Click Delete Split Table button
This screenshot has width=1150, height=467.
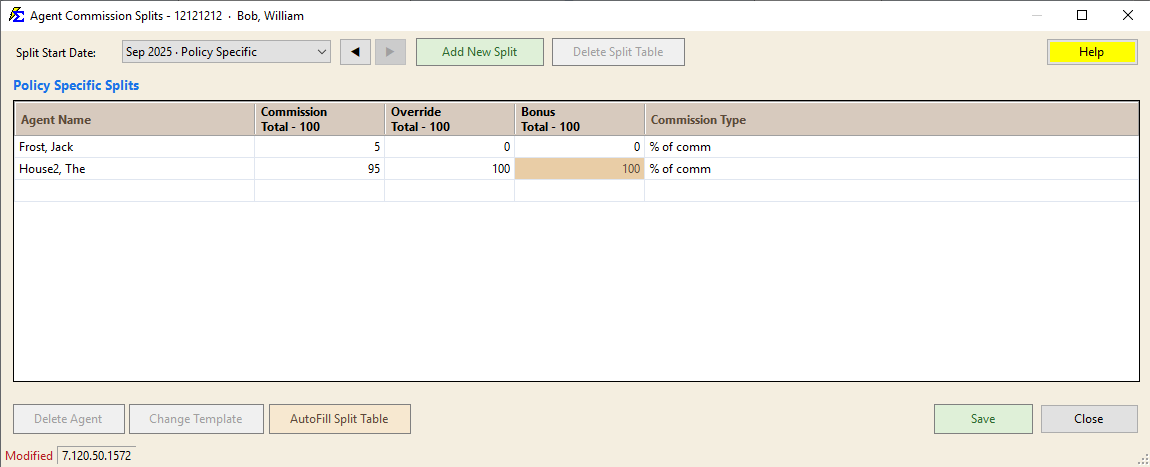pyautogui.click(x=618, y=52)
